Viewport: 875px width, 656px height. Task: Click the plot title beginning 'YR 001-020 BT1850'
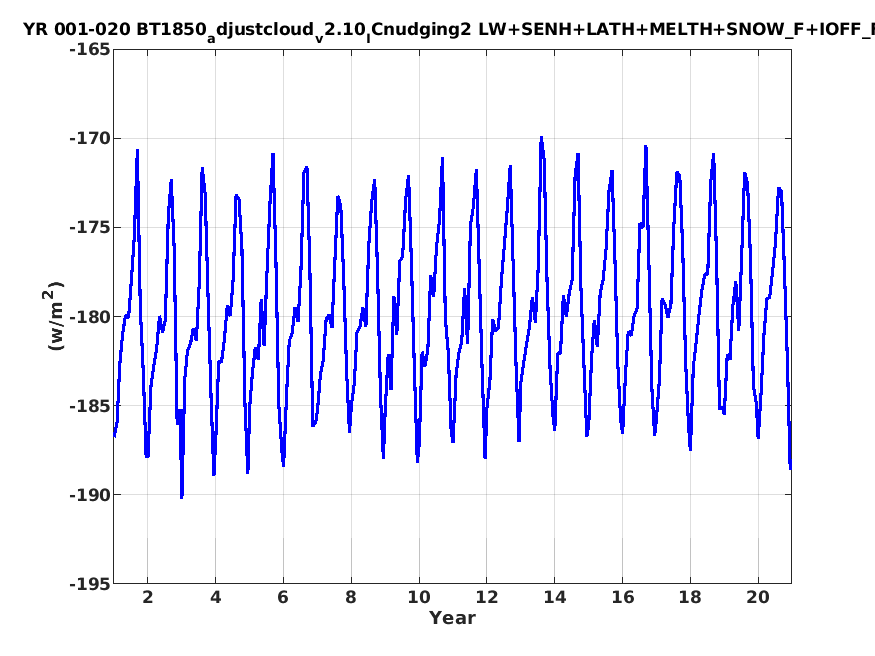point(449,30)
